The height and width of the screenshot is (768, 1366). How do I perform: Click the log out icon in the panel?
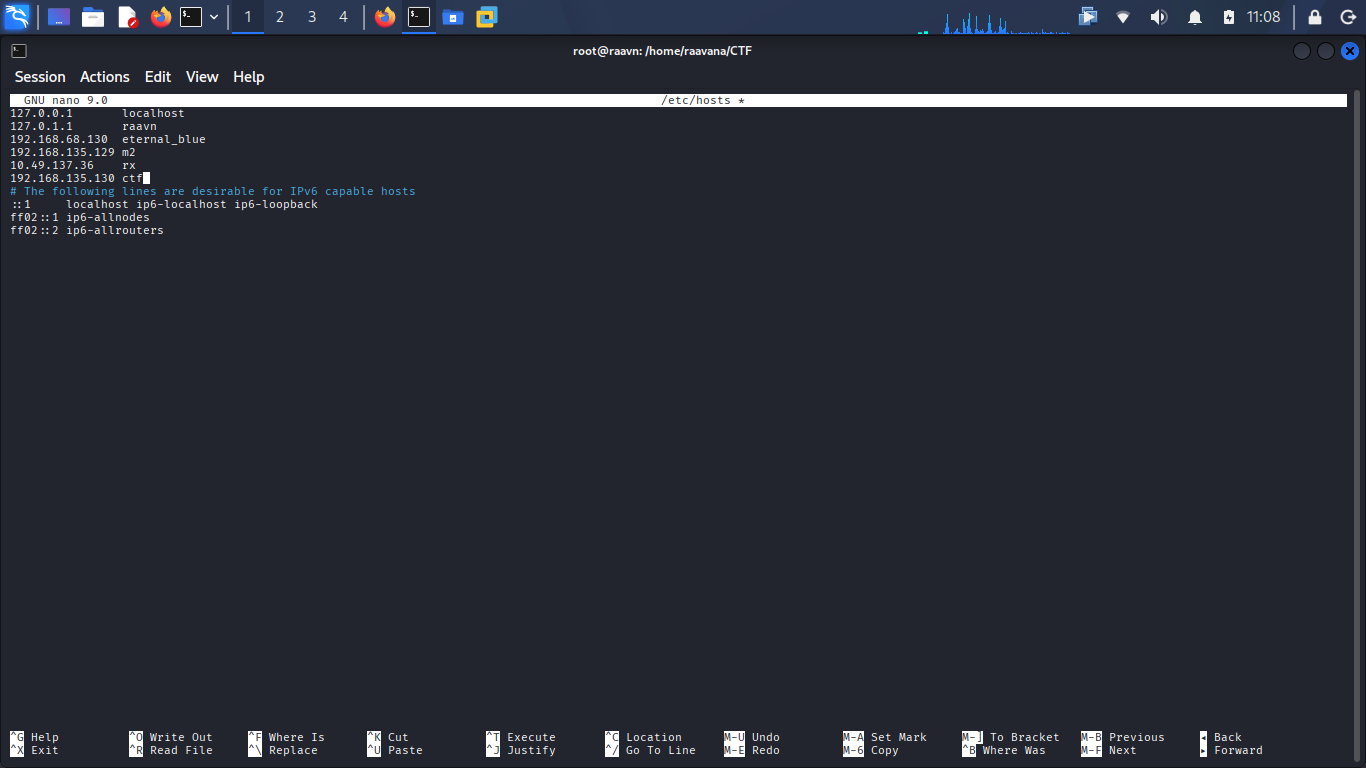tap(1347, 17)
